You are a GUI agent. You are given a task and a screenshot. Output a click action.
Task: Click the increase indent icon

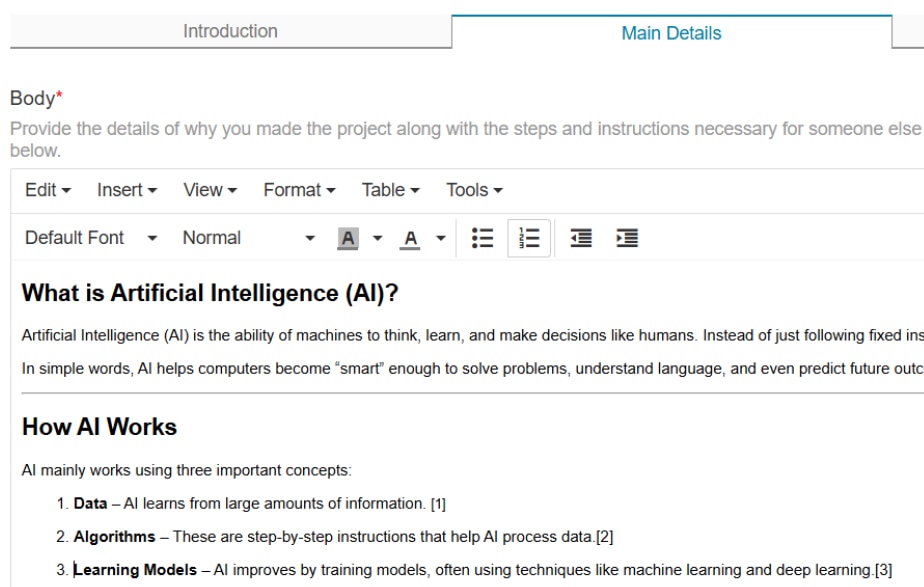click(627, 238)
